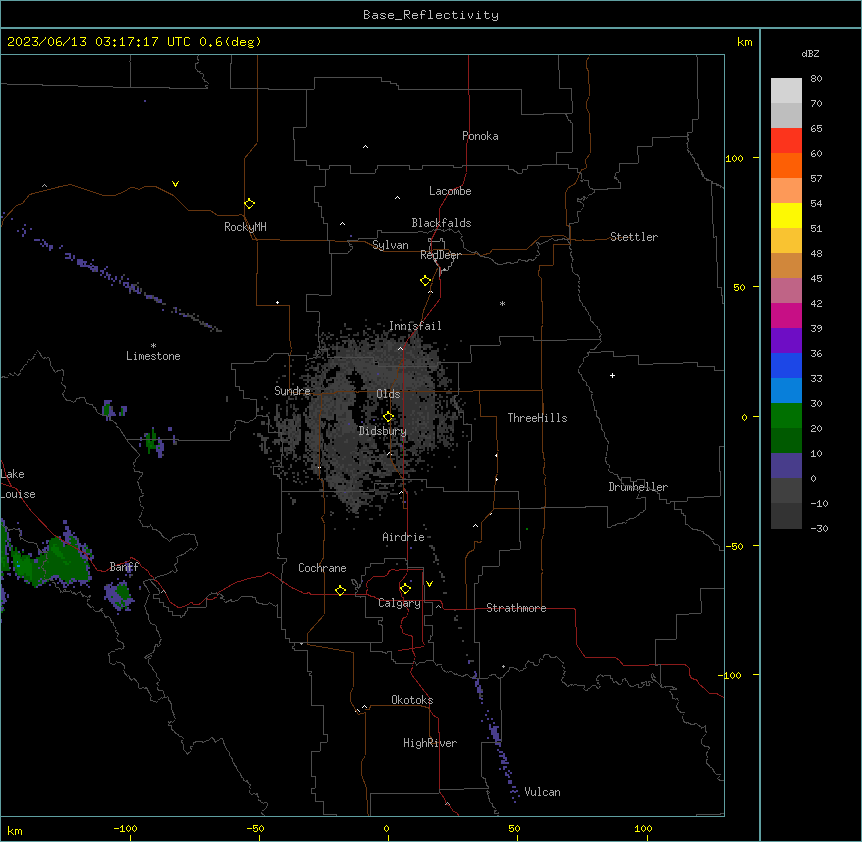The width and height of the screenshot is (862, 842).
Task: Click the Didsbury city label
Action: (x=383, y=431)
